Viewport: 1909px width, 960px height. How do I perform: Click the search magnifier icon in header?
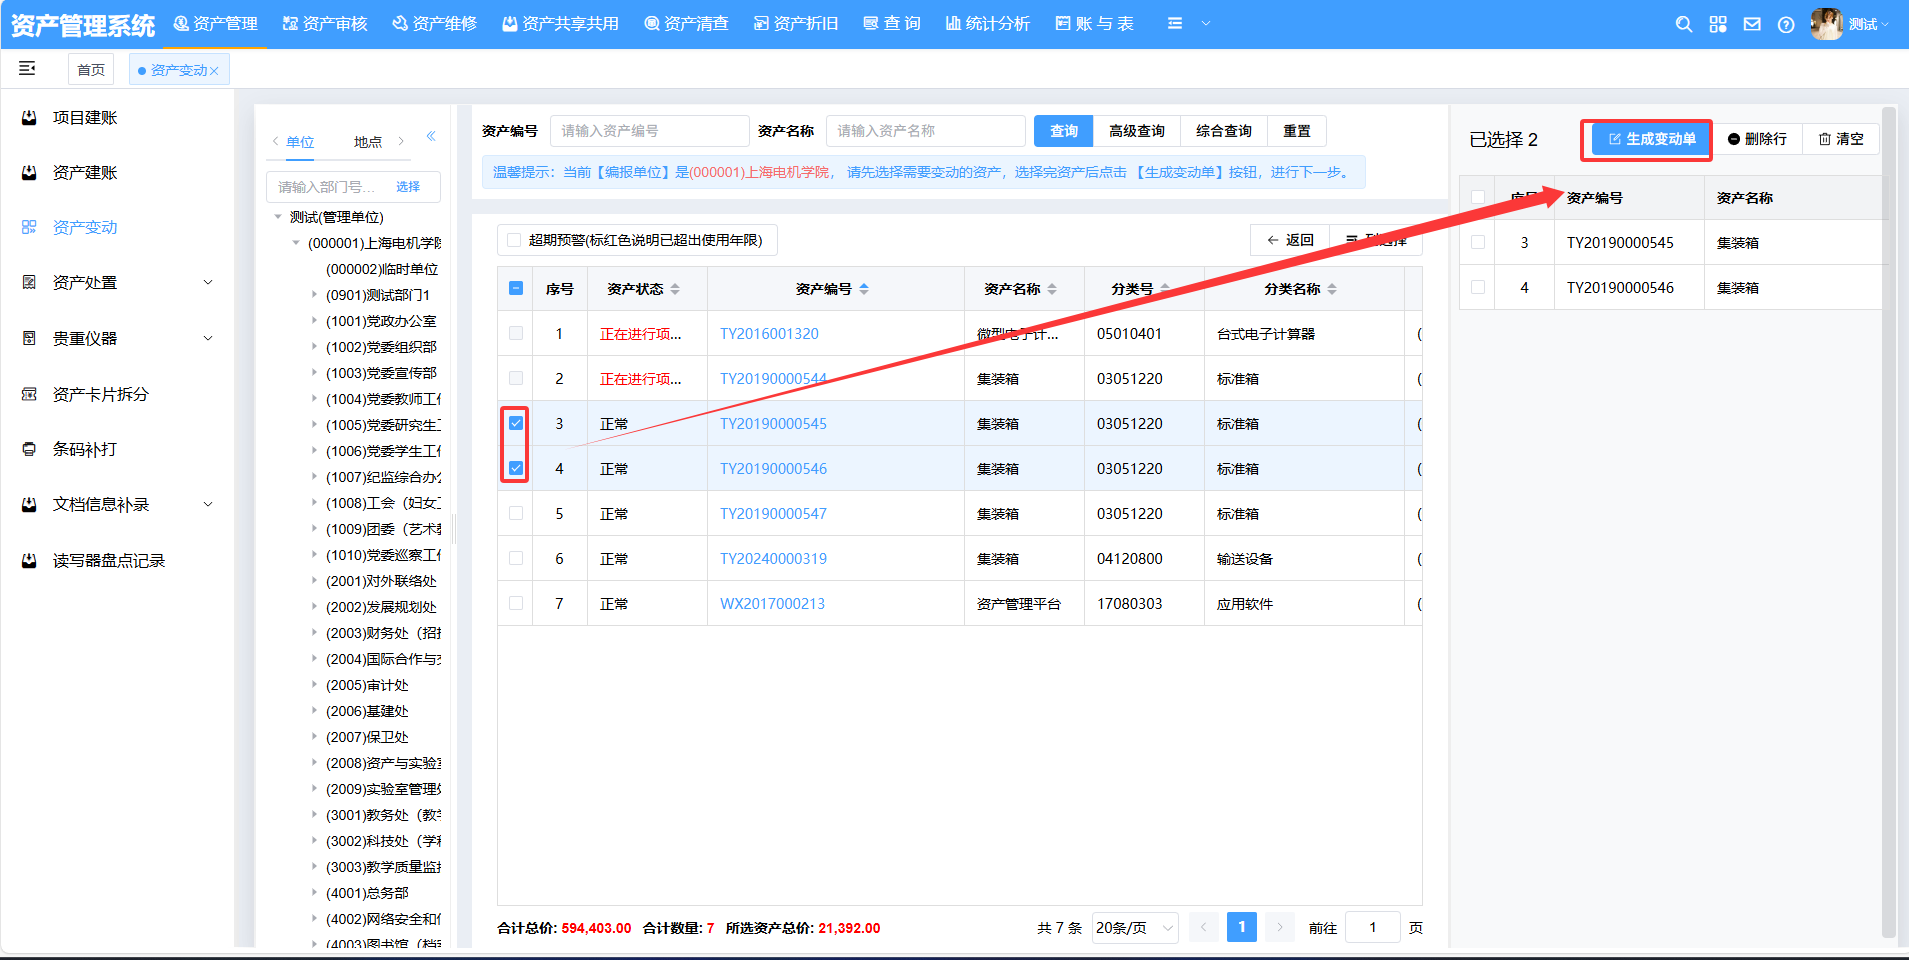click(1684, 24)
